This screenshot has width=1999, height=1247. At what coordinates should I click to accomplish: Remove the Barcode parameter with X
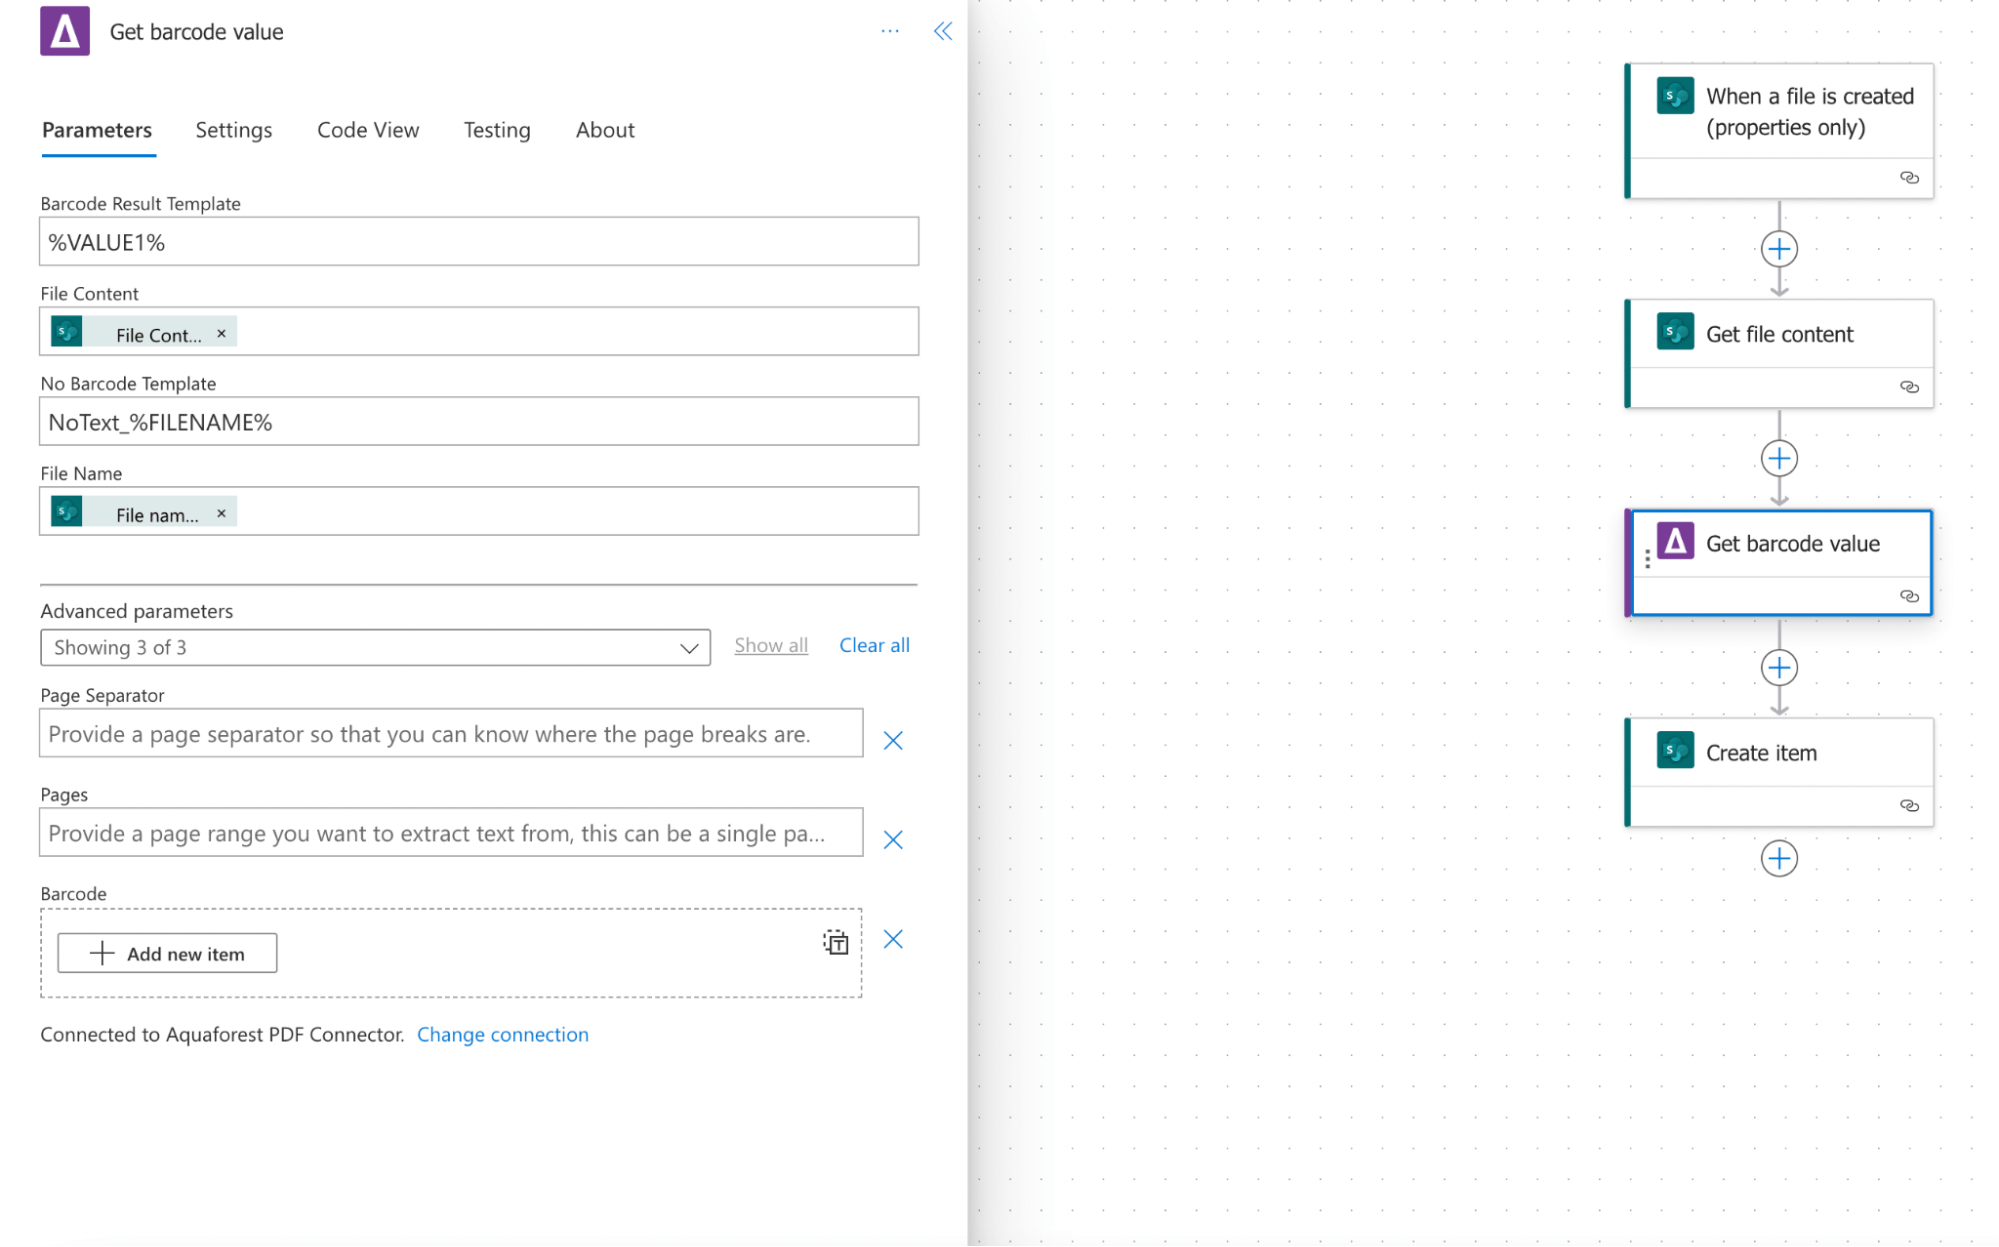[x=892, y=939]
